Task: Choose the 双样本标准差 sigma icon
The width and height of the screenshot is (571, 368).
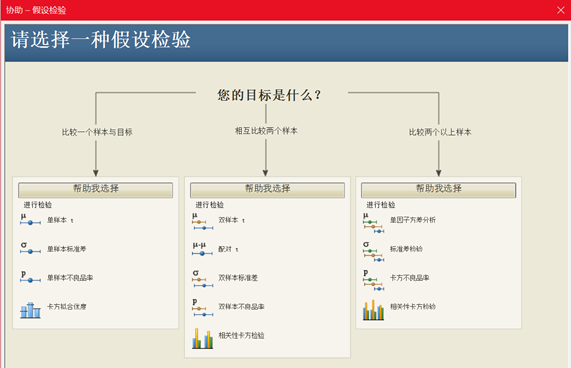Action: point(202,279)
